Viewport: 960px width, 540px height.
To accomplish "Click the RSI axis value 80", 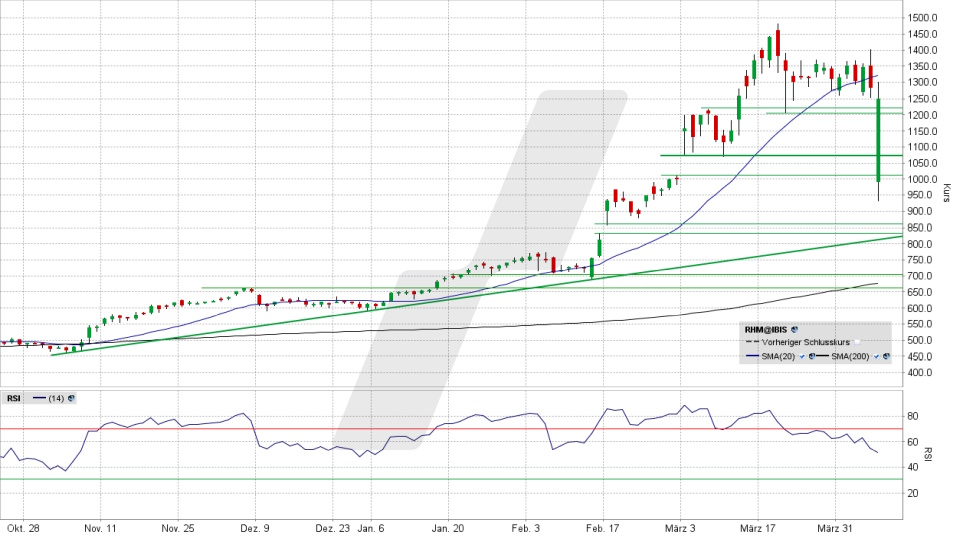I will 912,416.
